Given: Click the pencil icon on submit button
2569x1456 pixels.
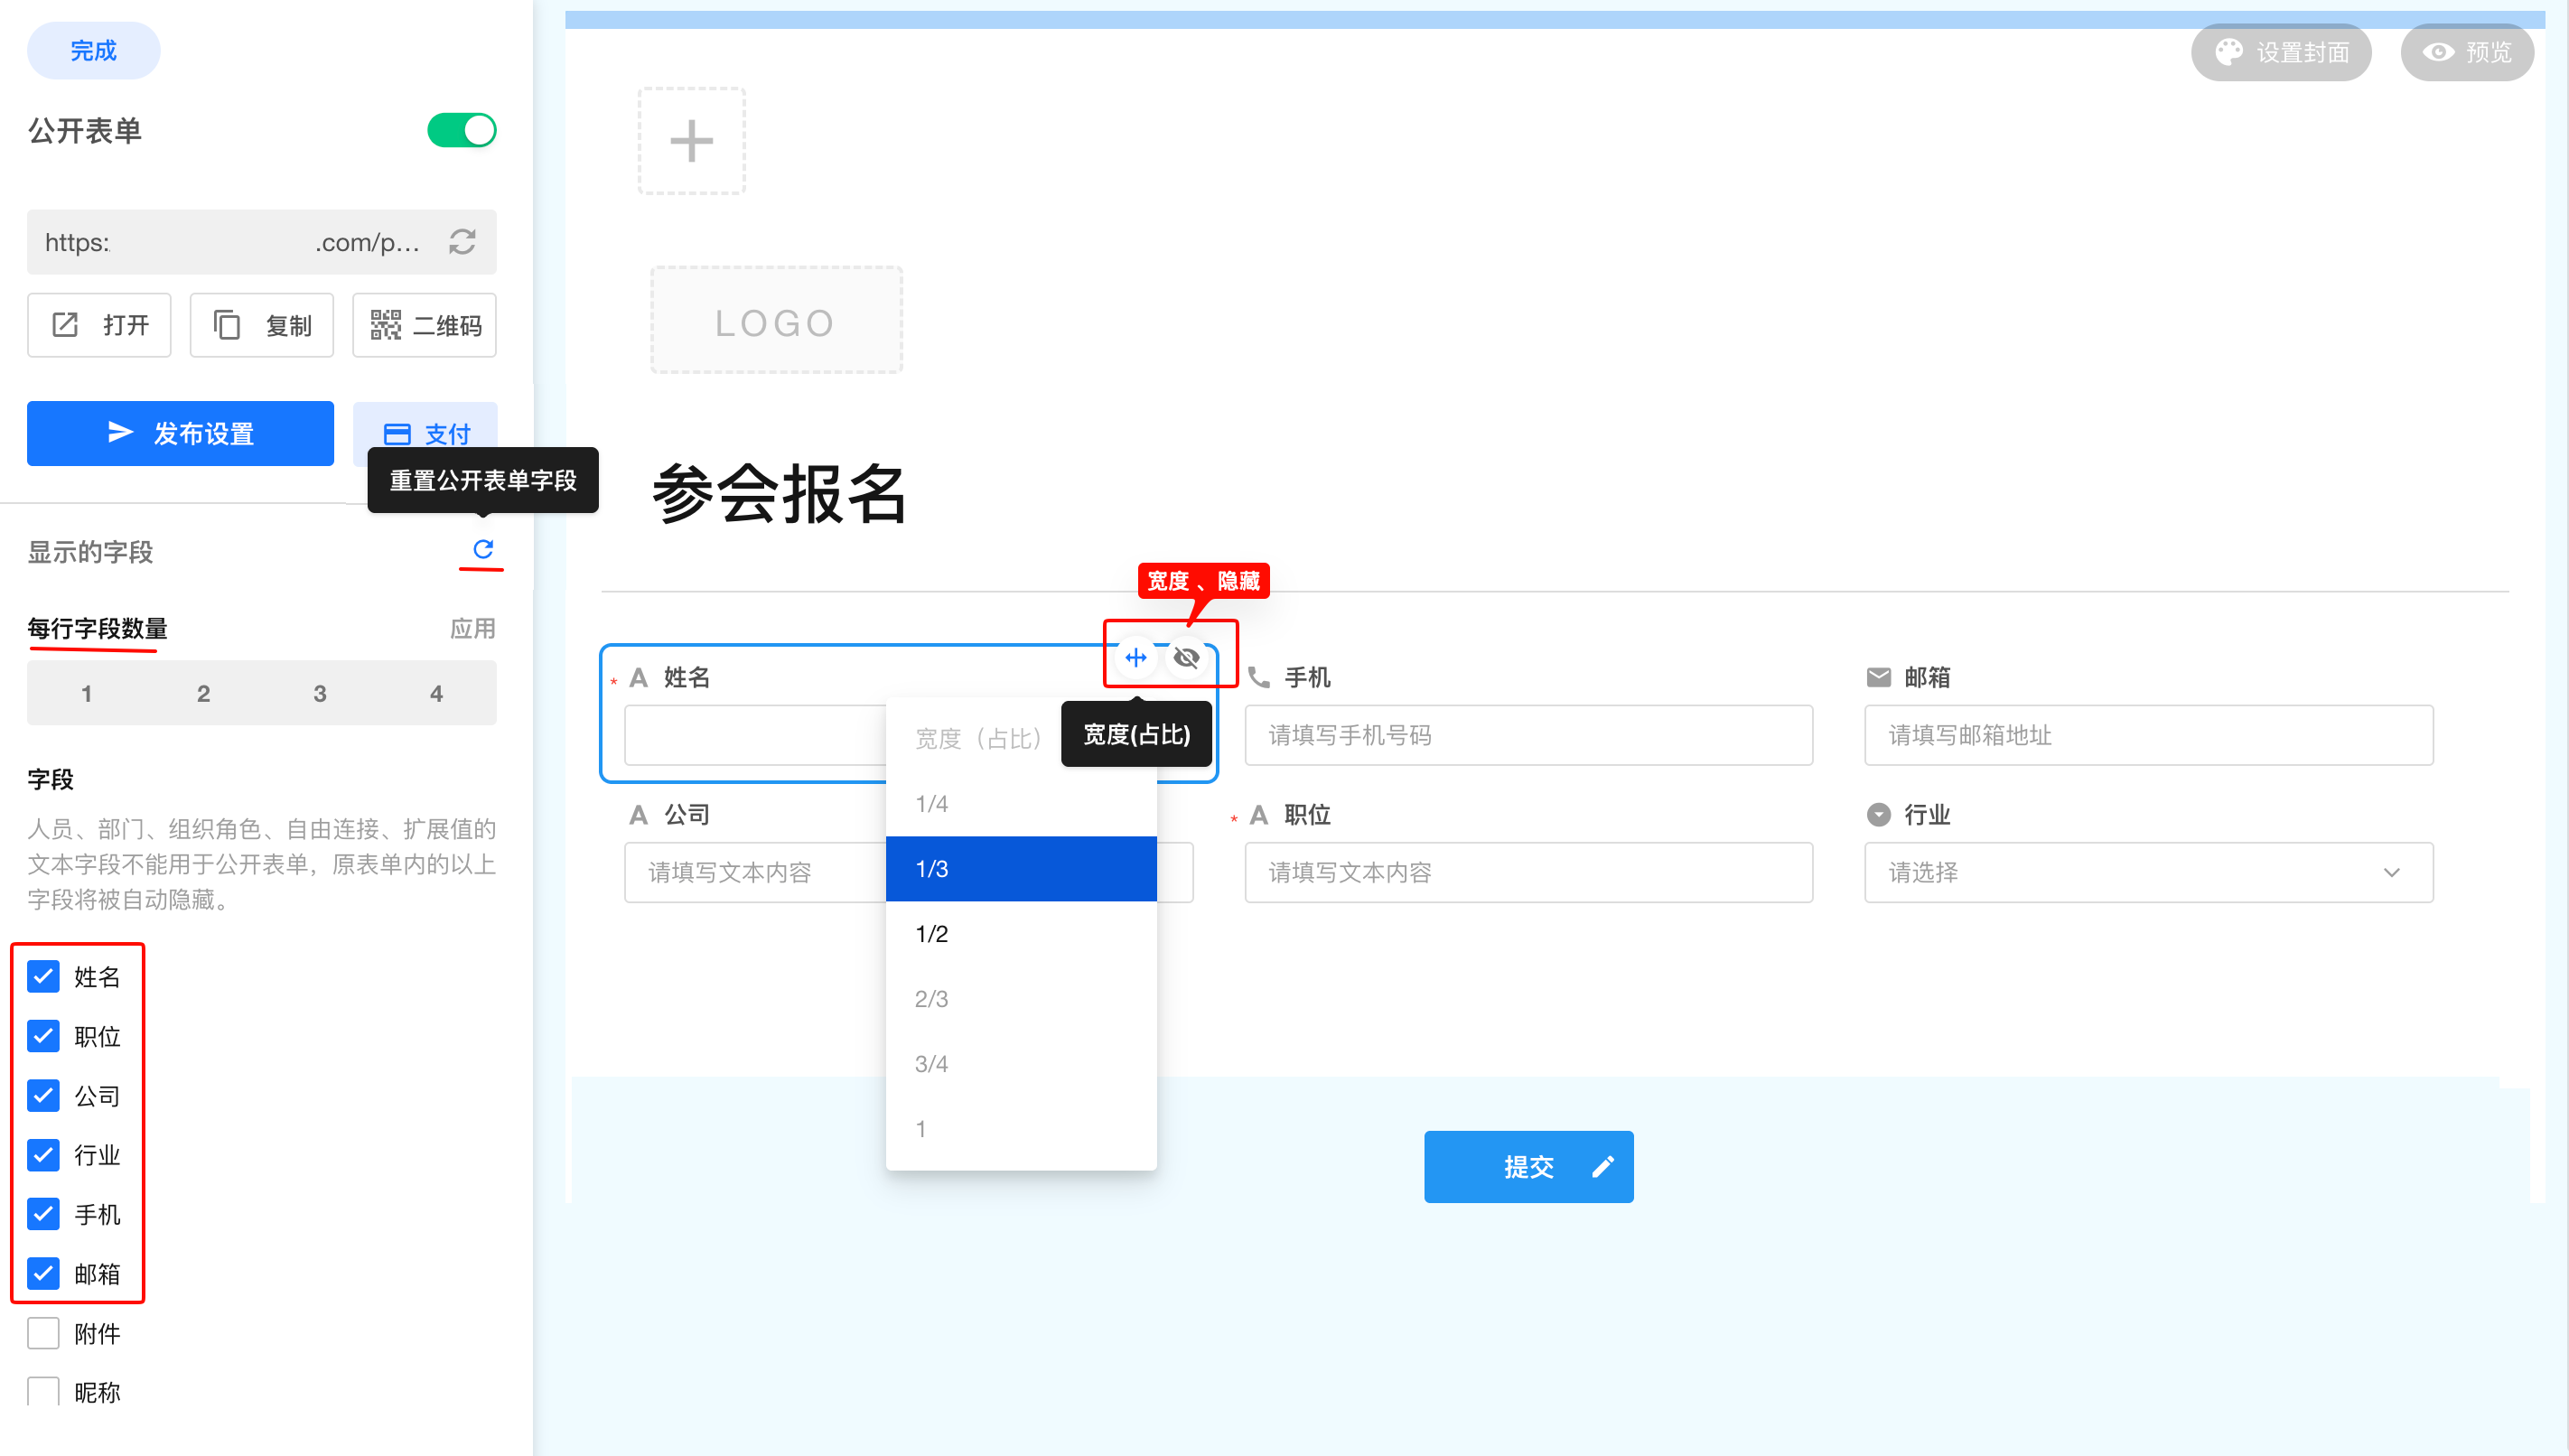Looking at the screenshot, I should tap(1602, 1166).
